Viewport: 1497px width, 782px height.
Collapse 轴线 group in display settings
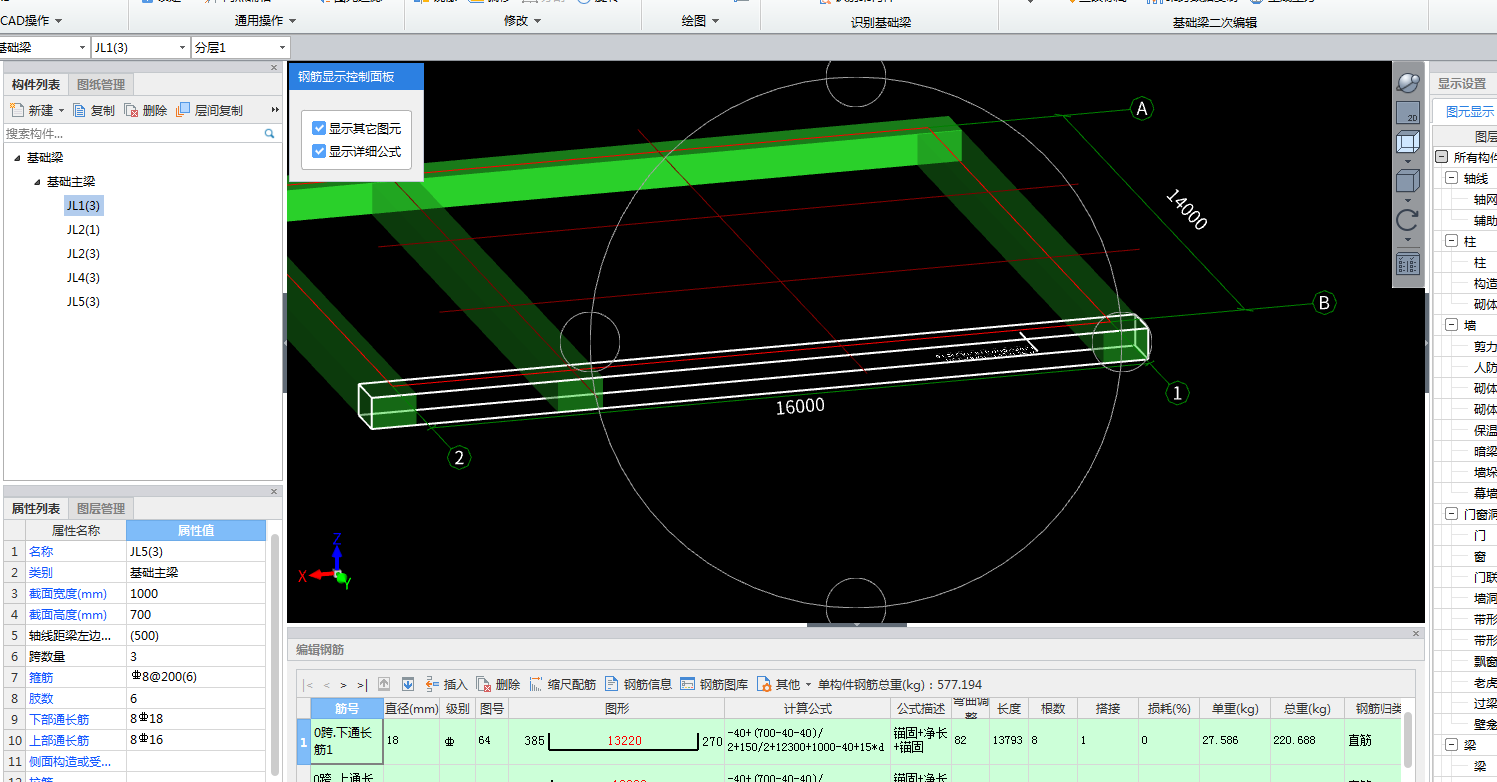pos(1451,178)
